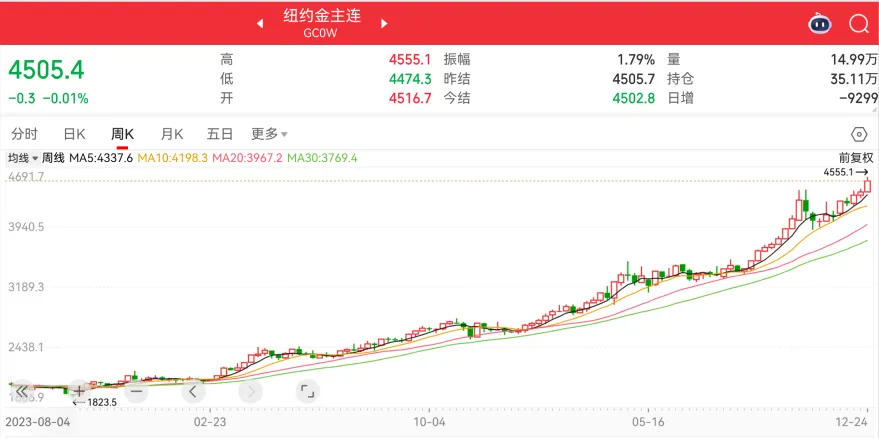Open the robot assistant icon
The image size is (879, 439).
click(x=820, y=24)
